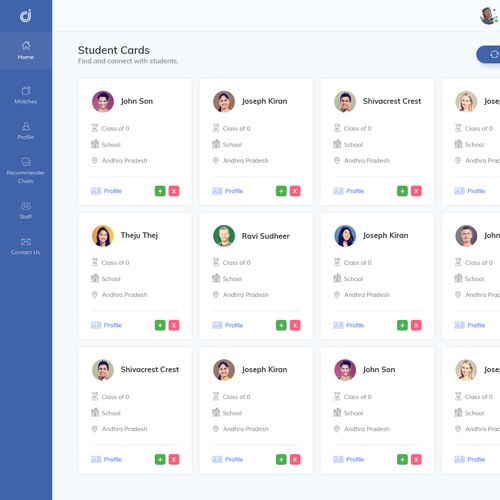This screenshot has width=500, height=500.
Task: Open the user account avatar menu
Action: (489, 16)
